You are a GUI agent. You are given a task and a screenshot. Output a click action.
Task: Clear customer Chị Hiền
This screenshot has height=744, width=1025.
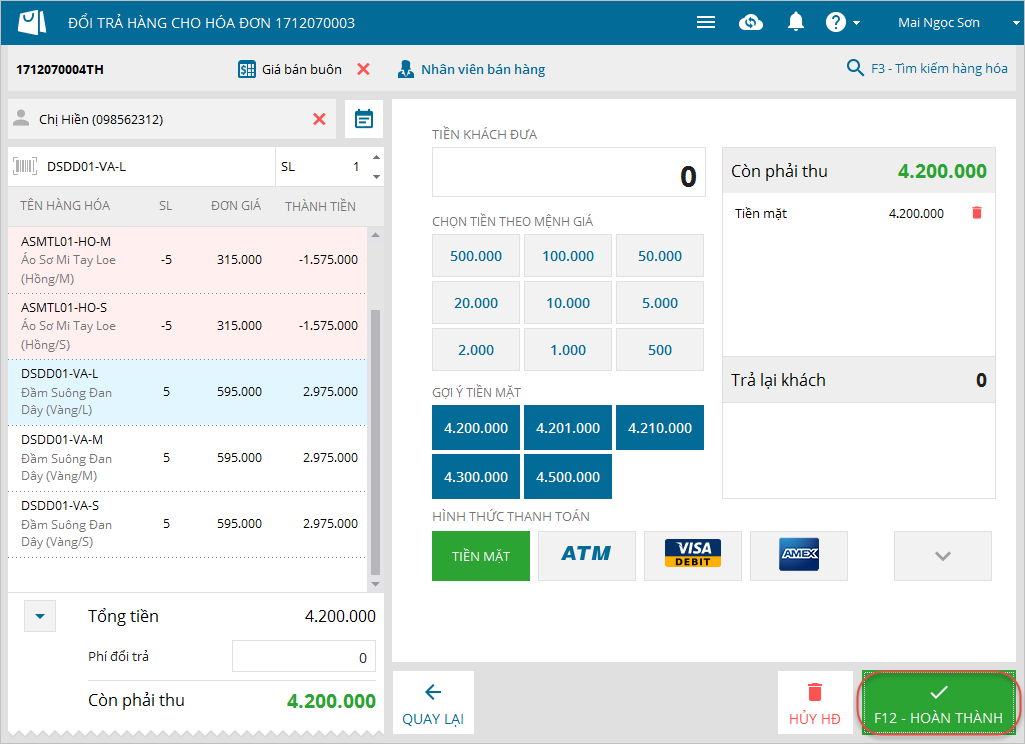click(319, 119)
